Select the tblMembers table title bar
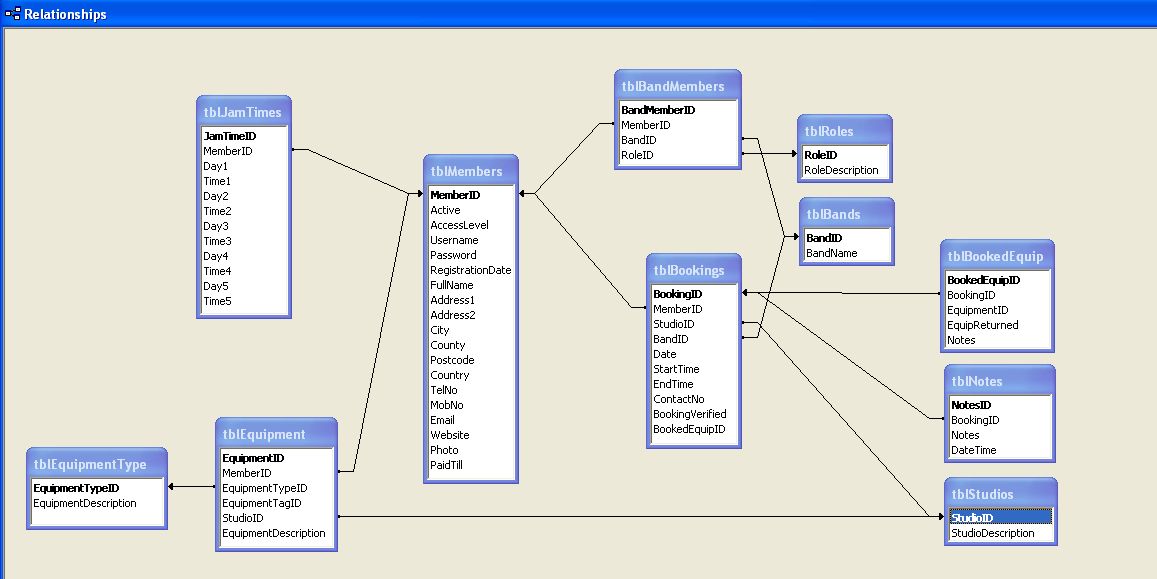 [471, 171]
